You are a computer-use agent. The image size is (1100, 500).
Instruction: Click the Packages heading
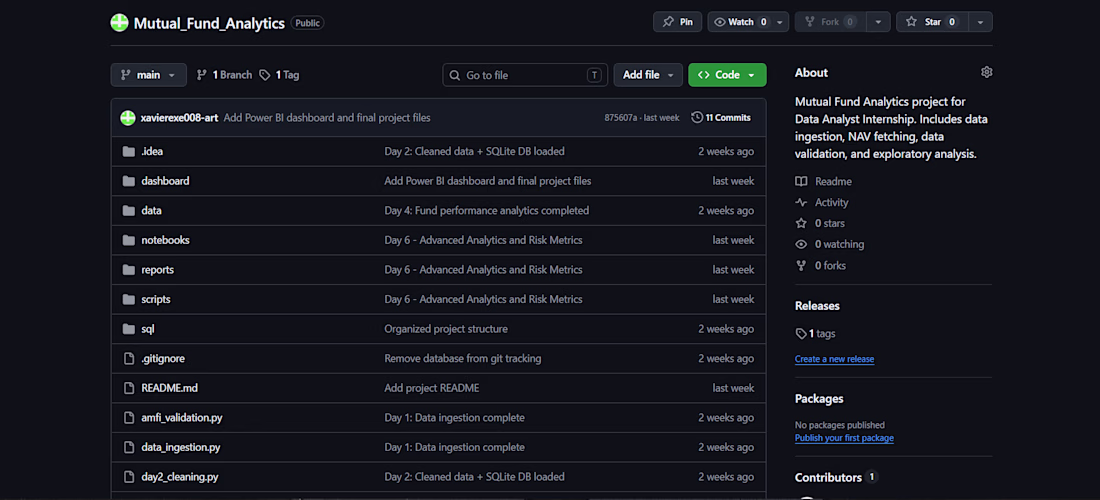[819, 398]
